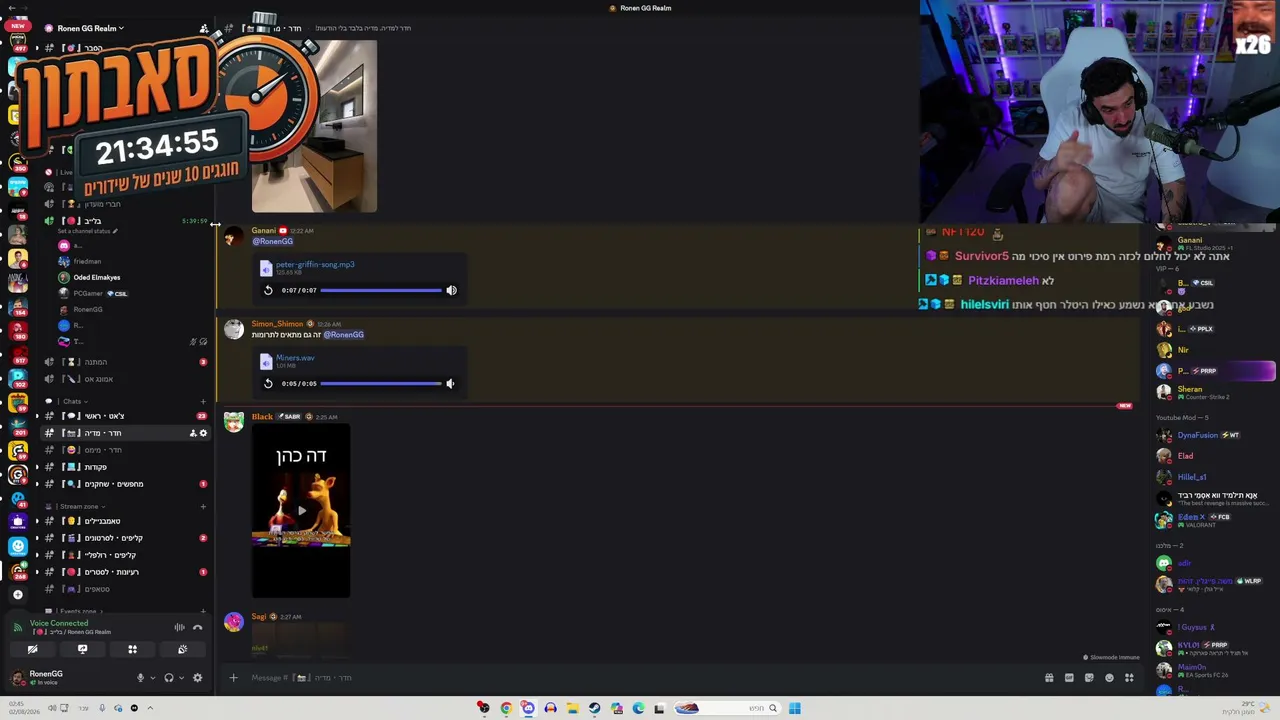Screen dimensions: 1280x720
Task: Open the Windows Start menu
Action: (794, 708)
